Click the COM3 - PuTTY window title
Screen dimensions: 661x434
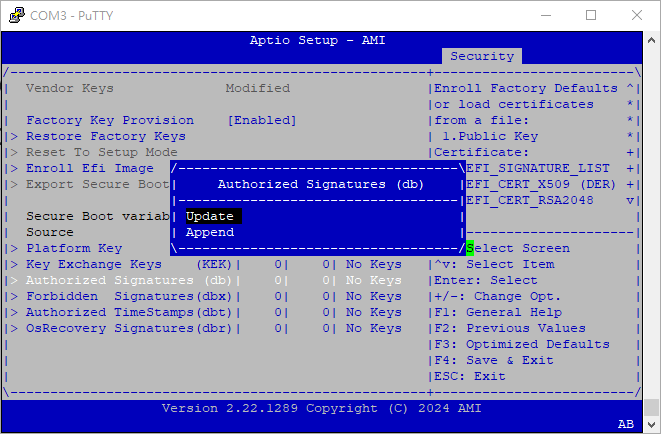click(72, 16)
